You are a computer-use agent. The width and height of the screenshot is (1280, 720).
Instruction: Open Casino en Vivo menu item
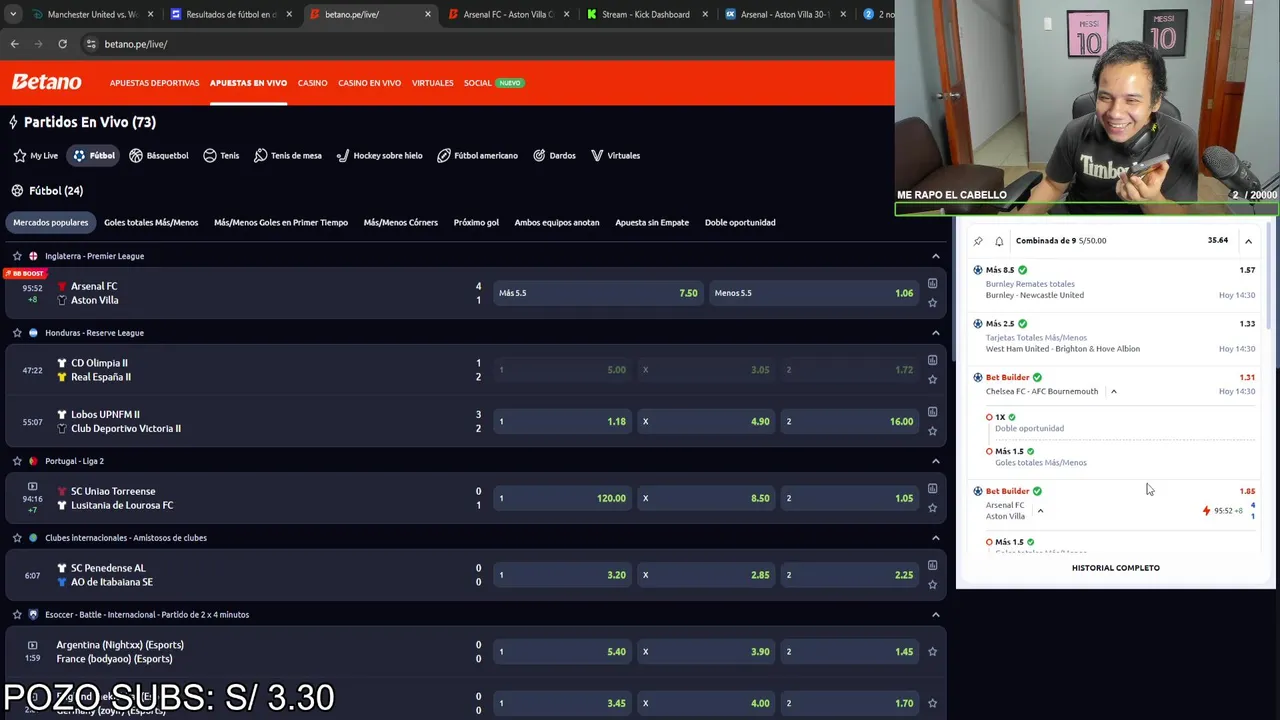tap(369, 83)
